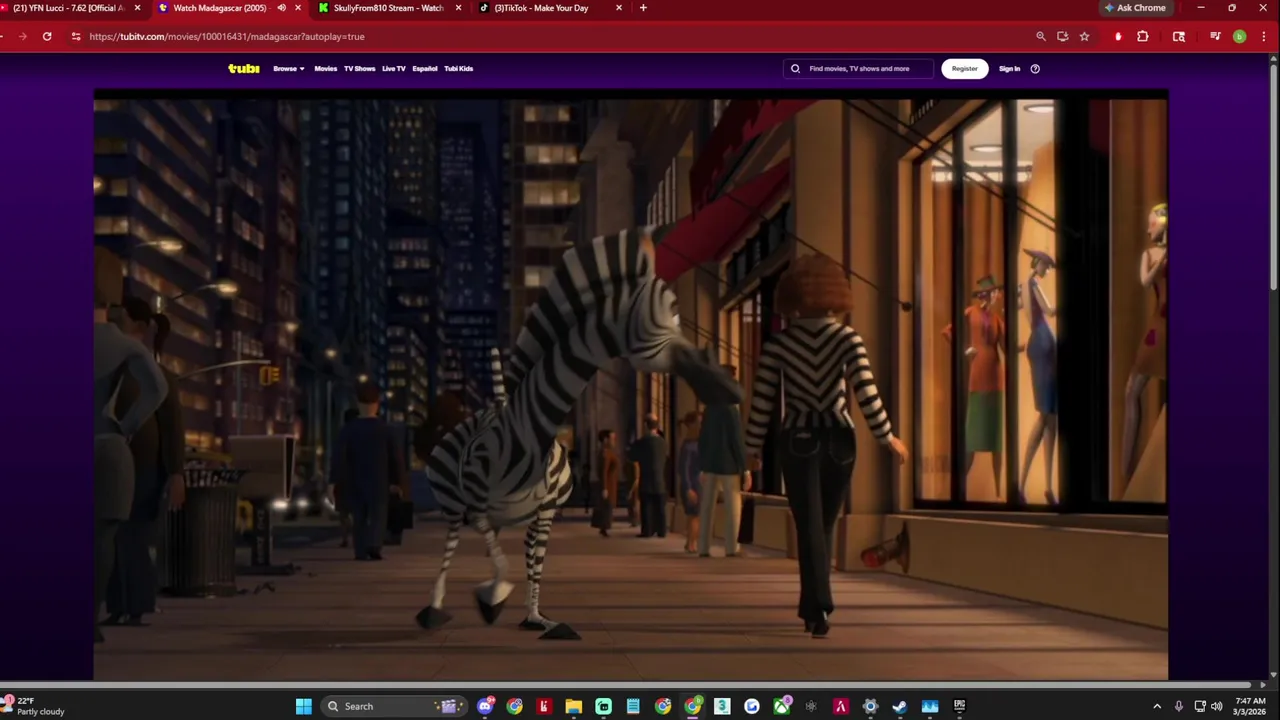
Task: Open the Windows Start menu
Action: coord(304,706)
